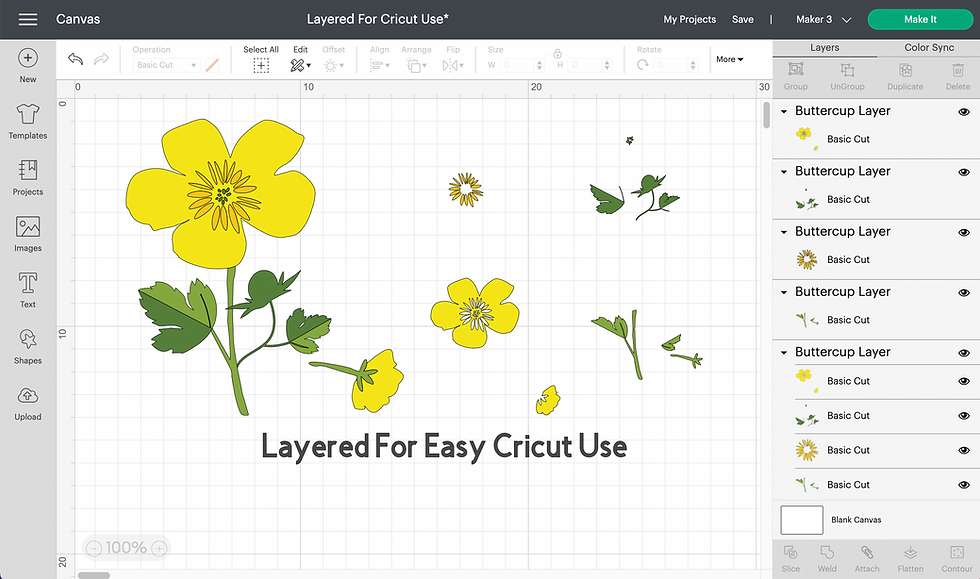980x579 pixels.
Task: Zoom out with the minus button
Action: click(x=94, y=548)
